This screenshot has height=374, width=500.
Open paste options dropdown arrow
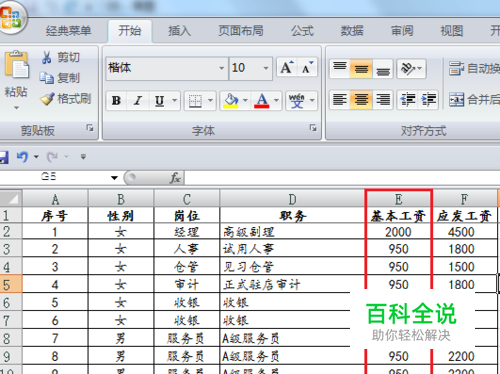[x=16, y=108]
